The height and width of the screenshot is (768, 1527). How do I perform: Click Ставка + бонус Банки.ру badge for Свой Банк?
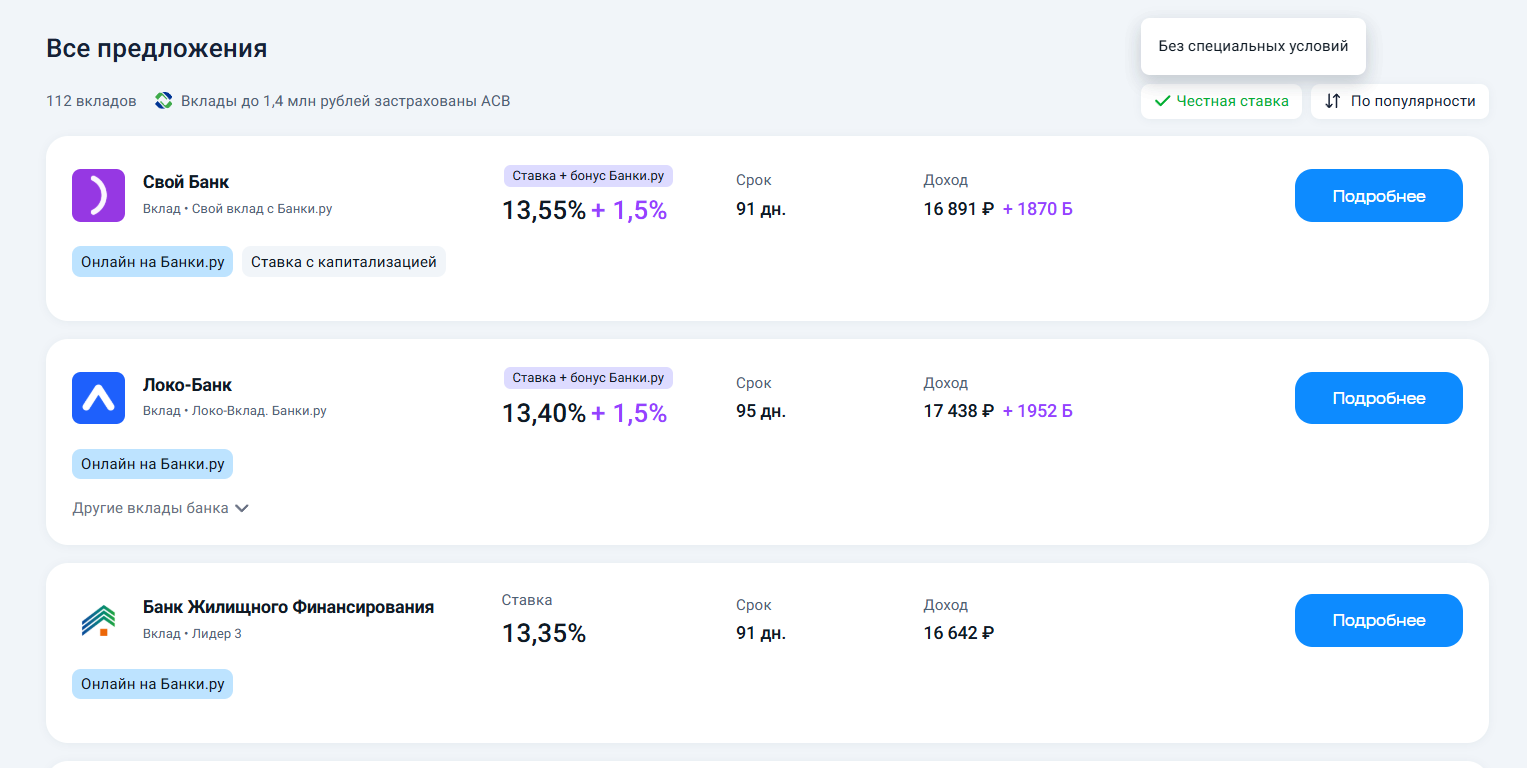click(x=588, y=176)
